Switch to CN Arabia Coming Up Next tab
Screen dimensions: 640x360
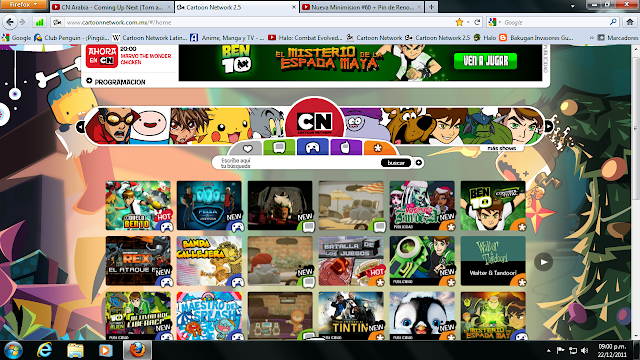(111, 7)
